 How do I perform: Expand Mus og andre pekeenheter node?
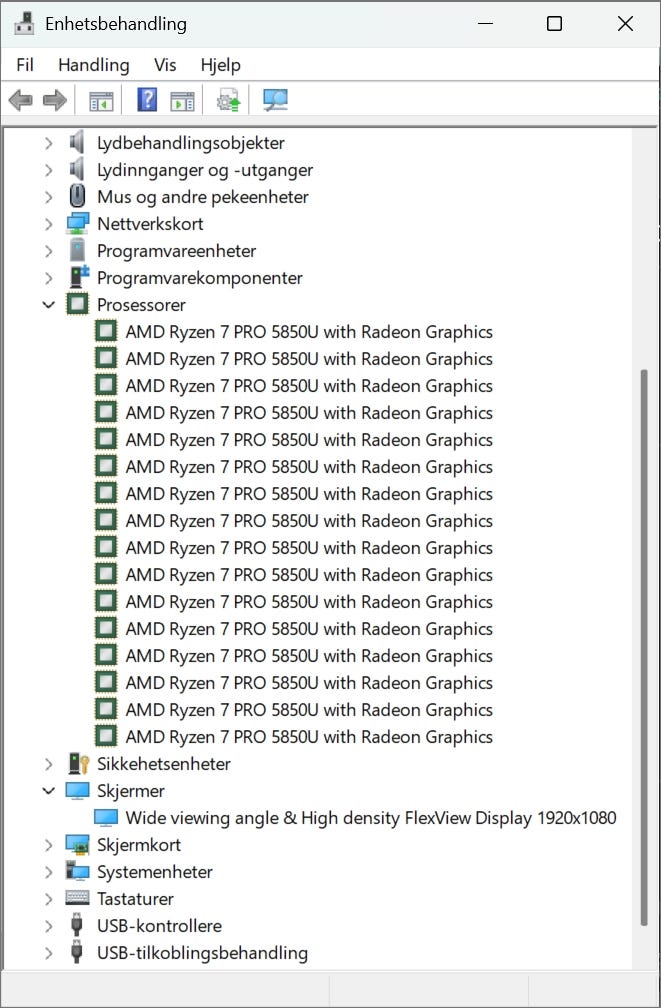coord(49,197)
